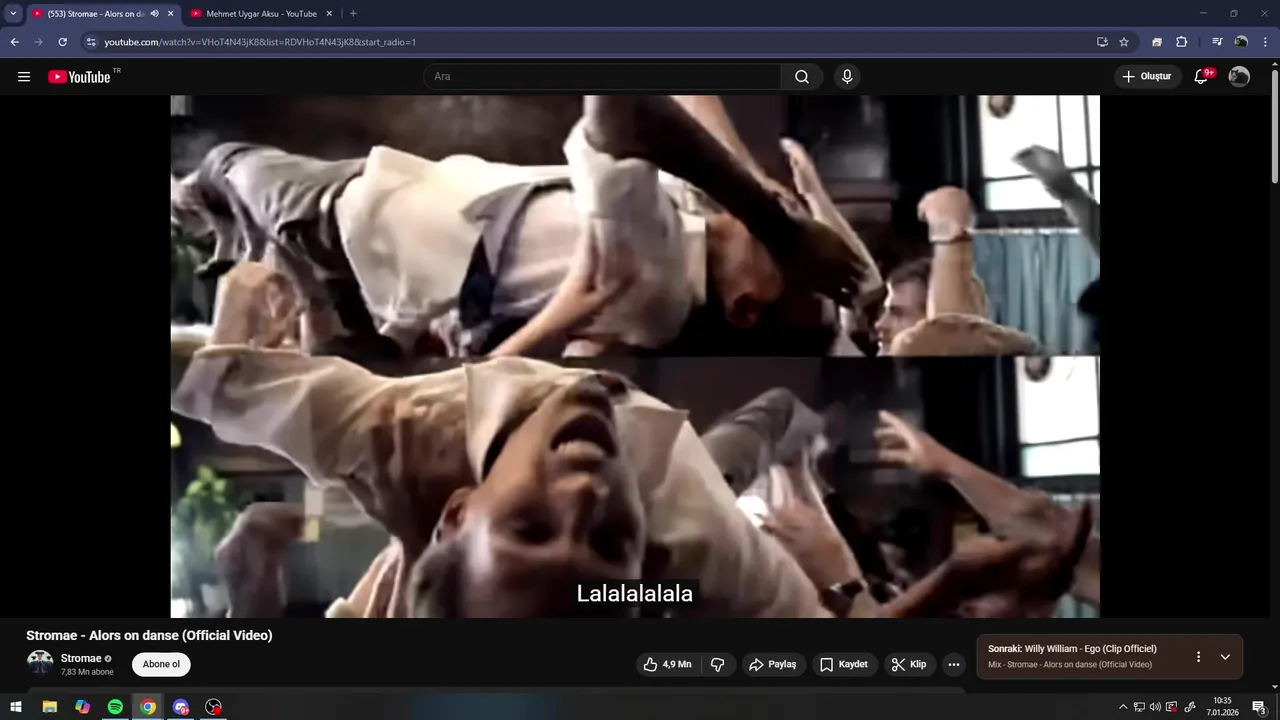Click the youtube.com address bar URL
Screen dimensions: 1280x720
click(x=260, y=42)
